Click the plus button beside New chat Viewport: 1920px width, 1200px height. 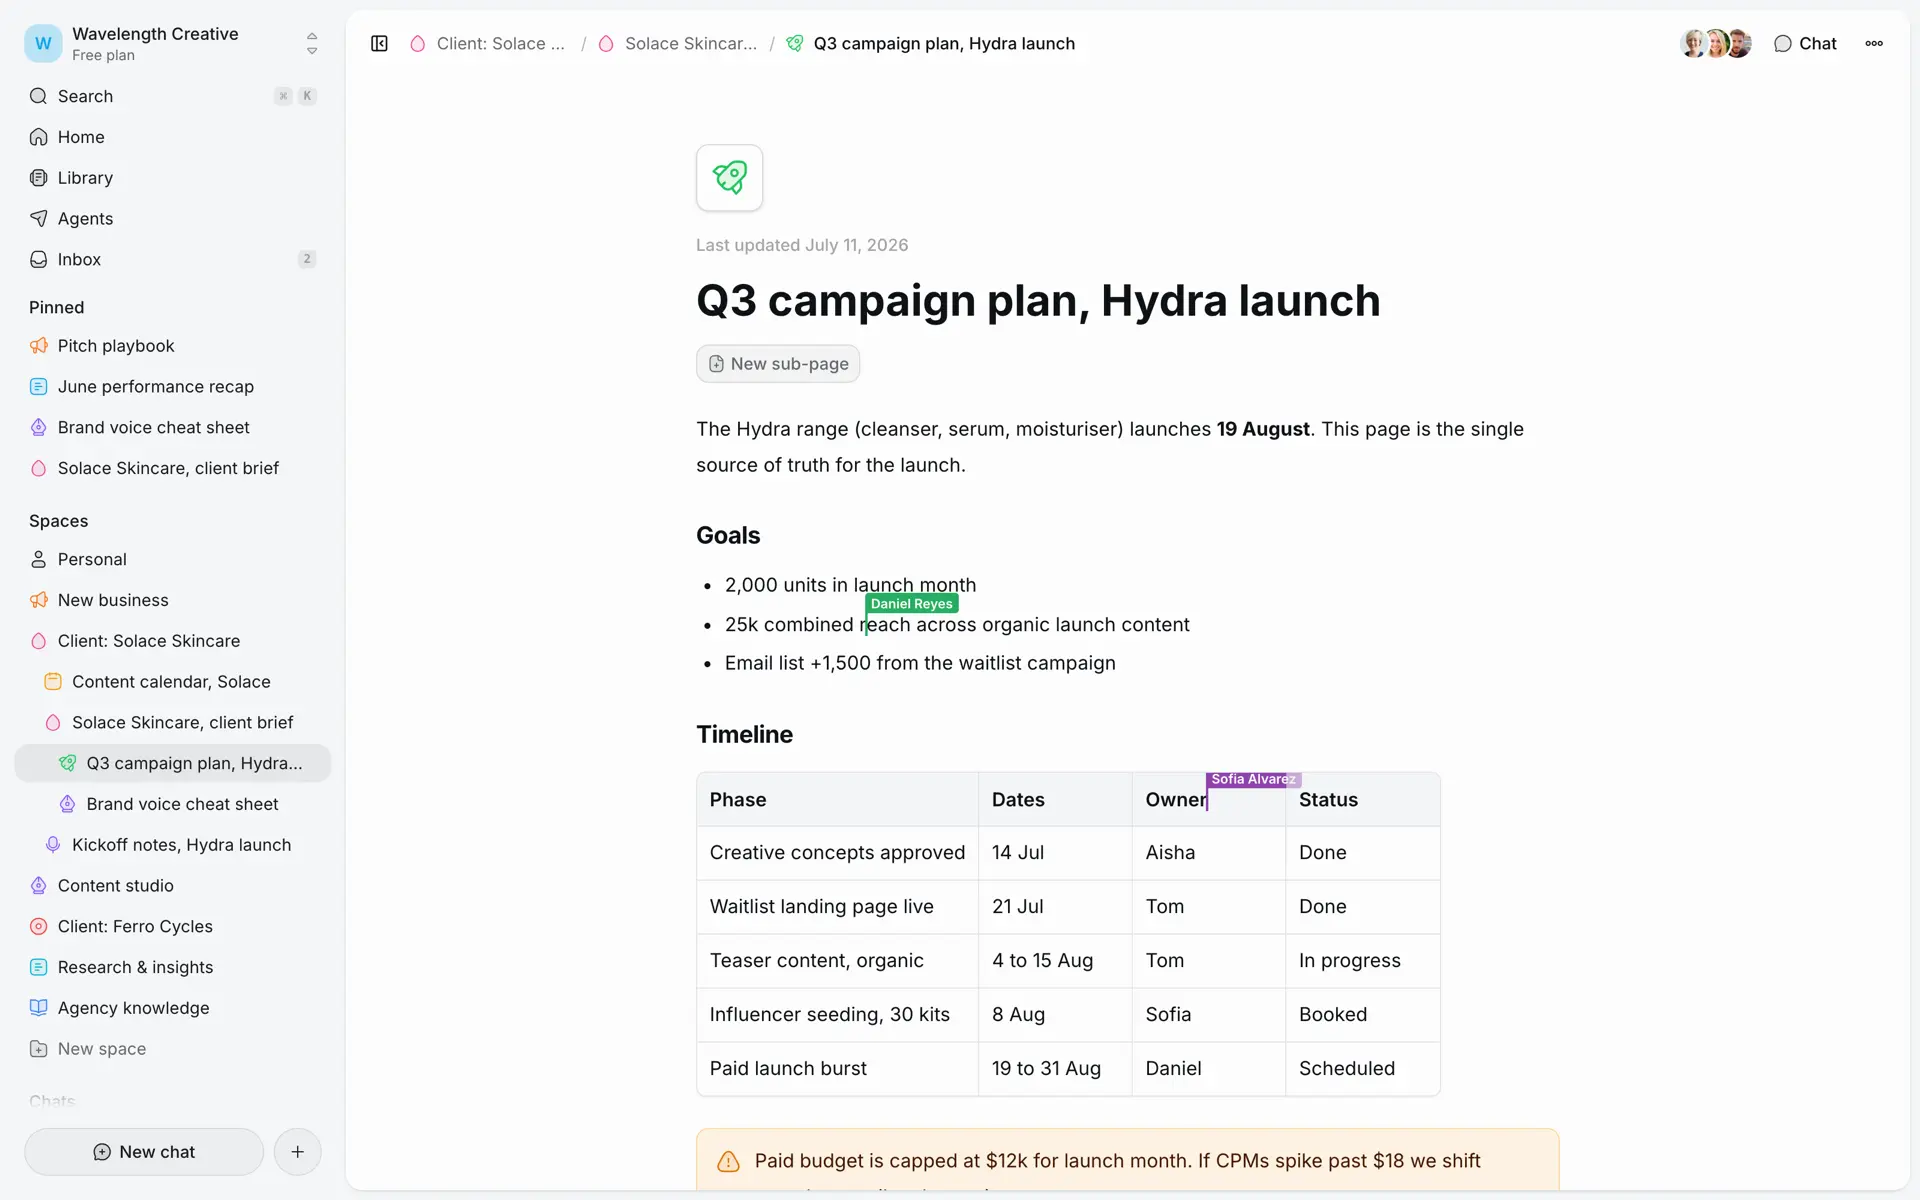(297, 1152)
